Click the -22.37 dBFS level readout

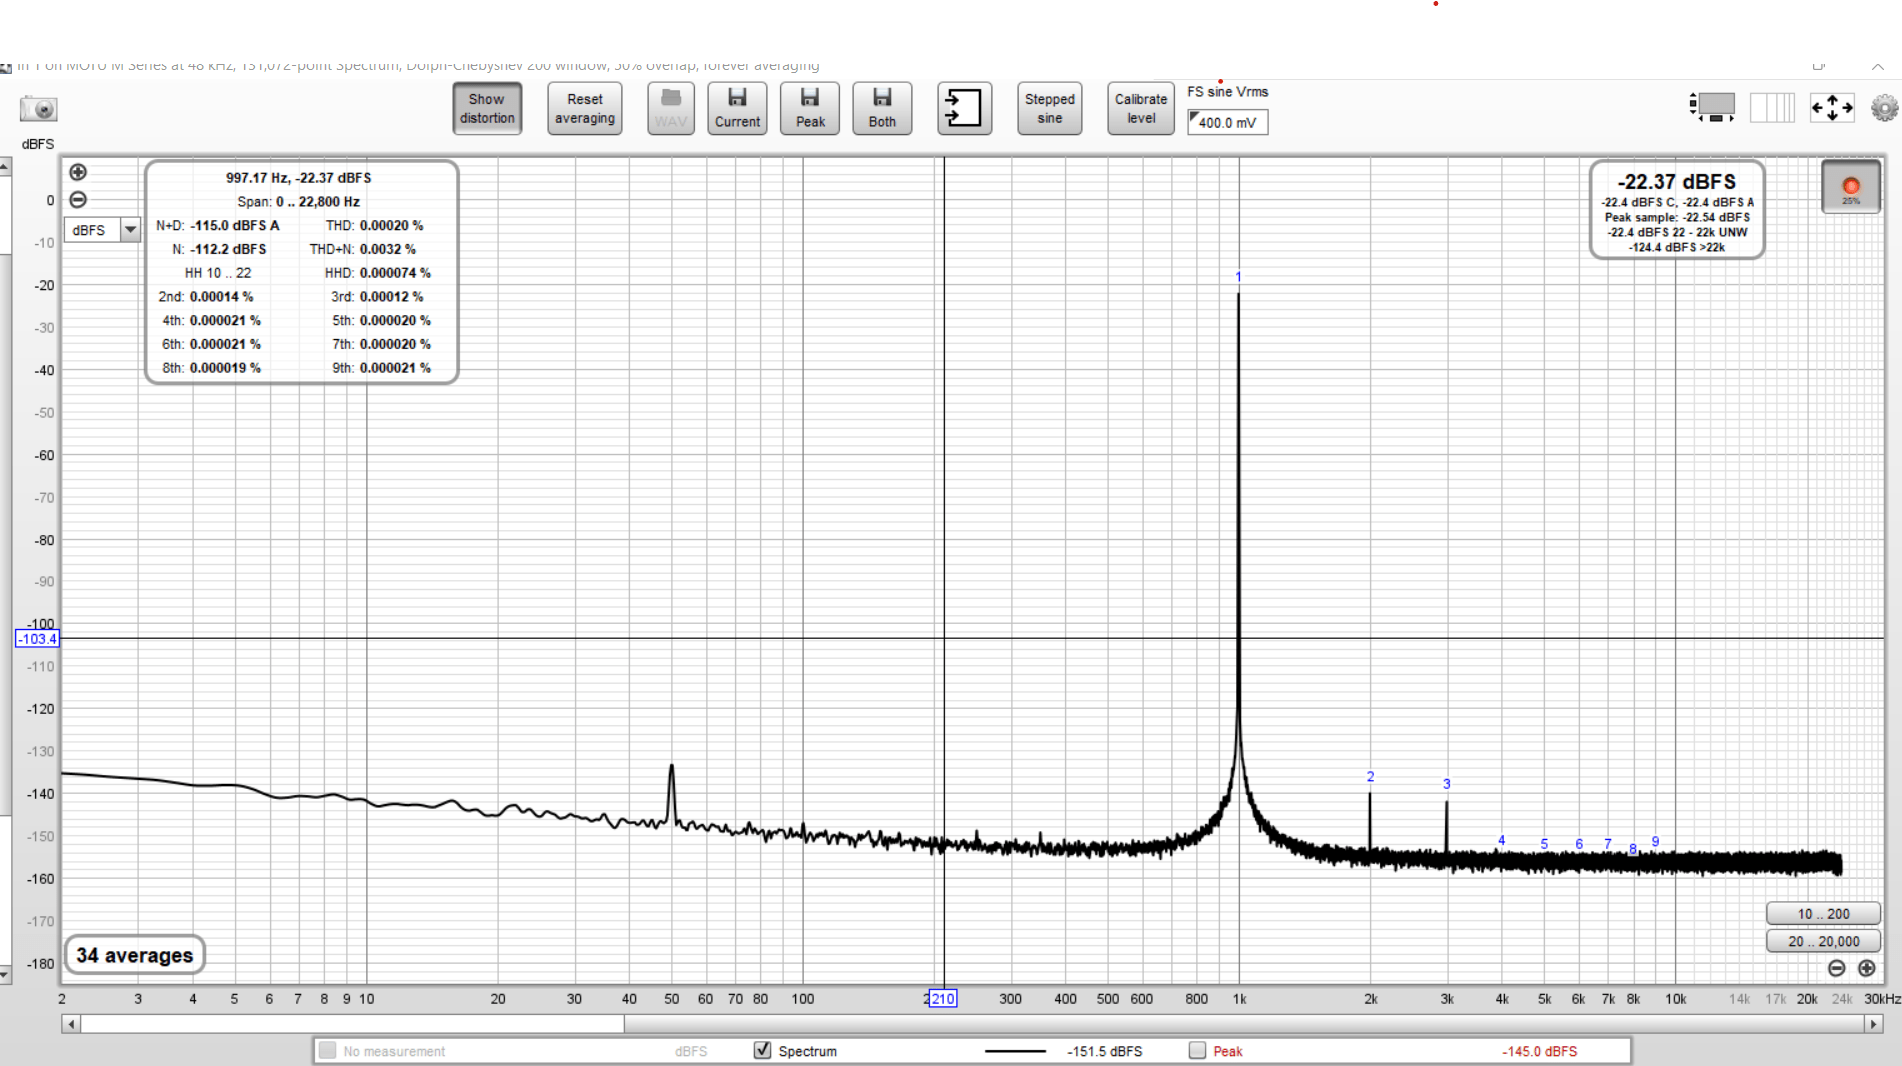pos(1677,182)
